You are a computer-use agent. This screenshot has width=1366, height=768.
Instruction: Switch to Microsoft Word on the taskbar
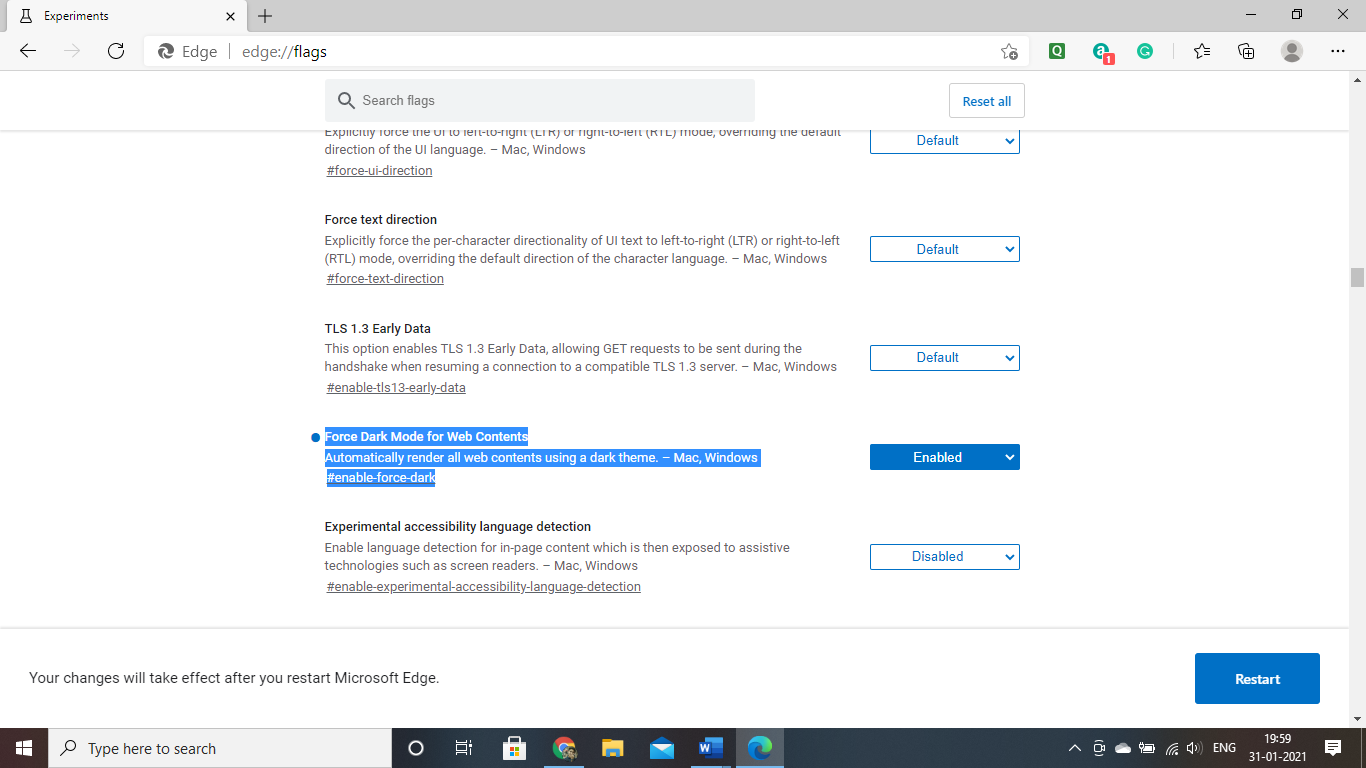[x=711, y=748]
